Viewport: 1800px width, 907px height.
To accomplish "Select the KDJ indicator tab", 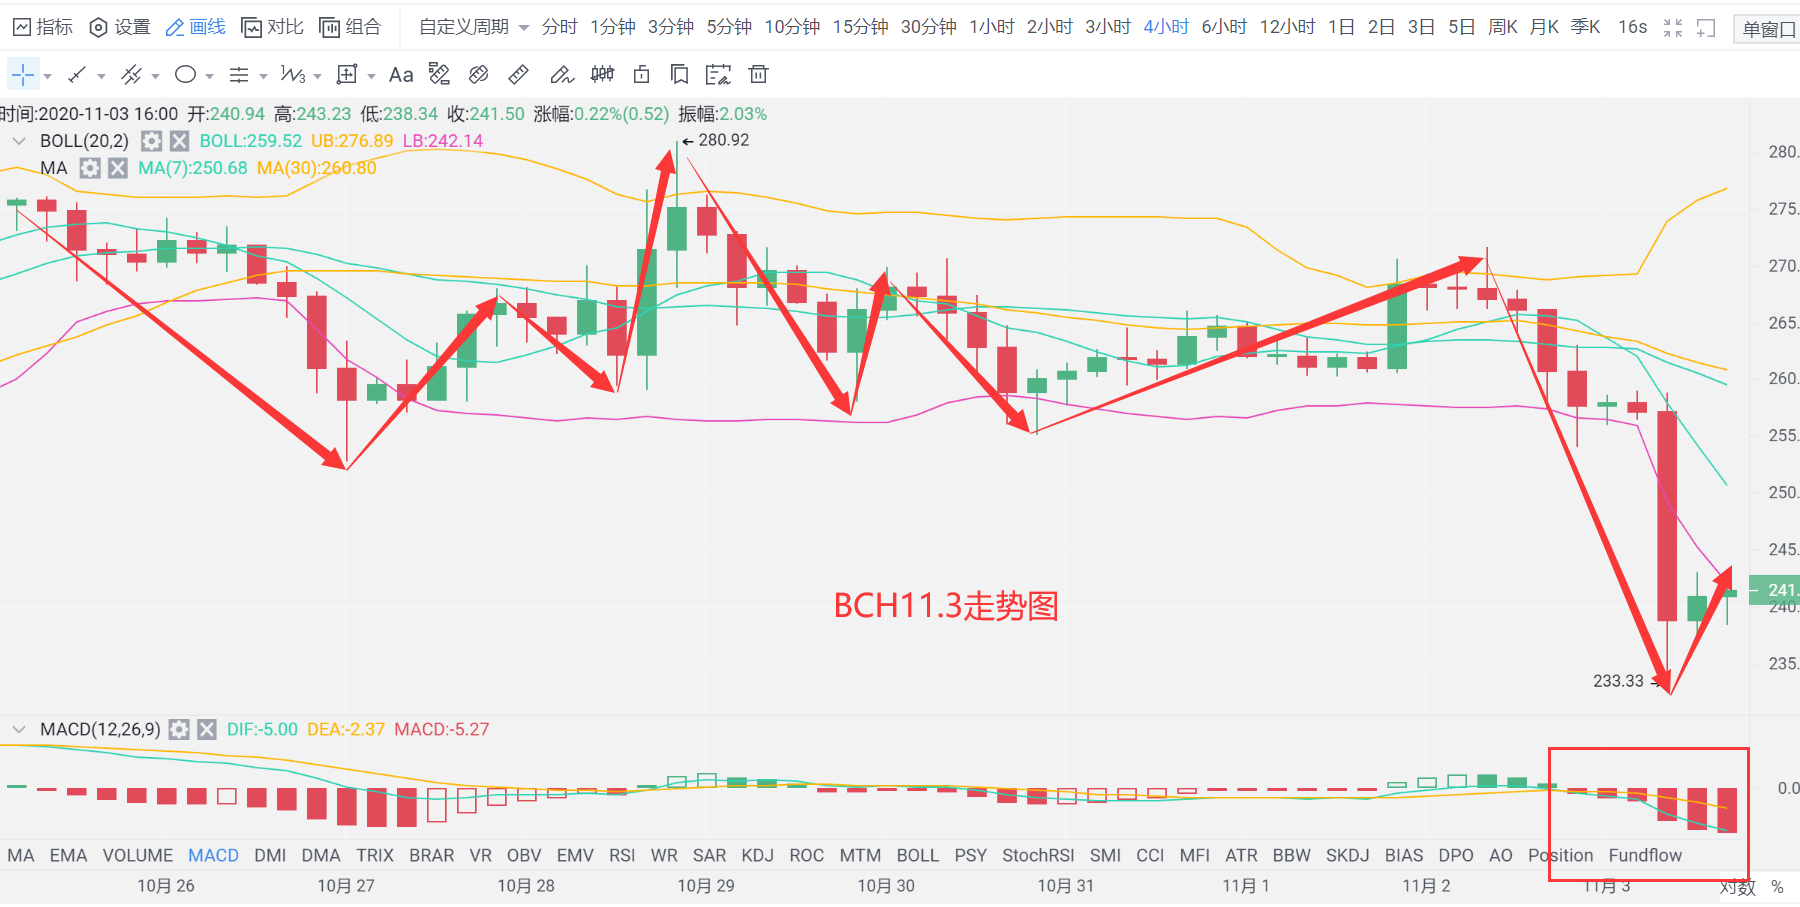I will click(x=758, y=856).
